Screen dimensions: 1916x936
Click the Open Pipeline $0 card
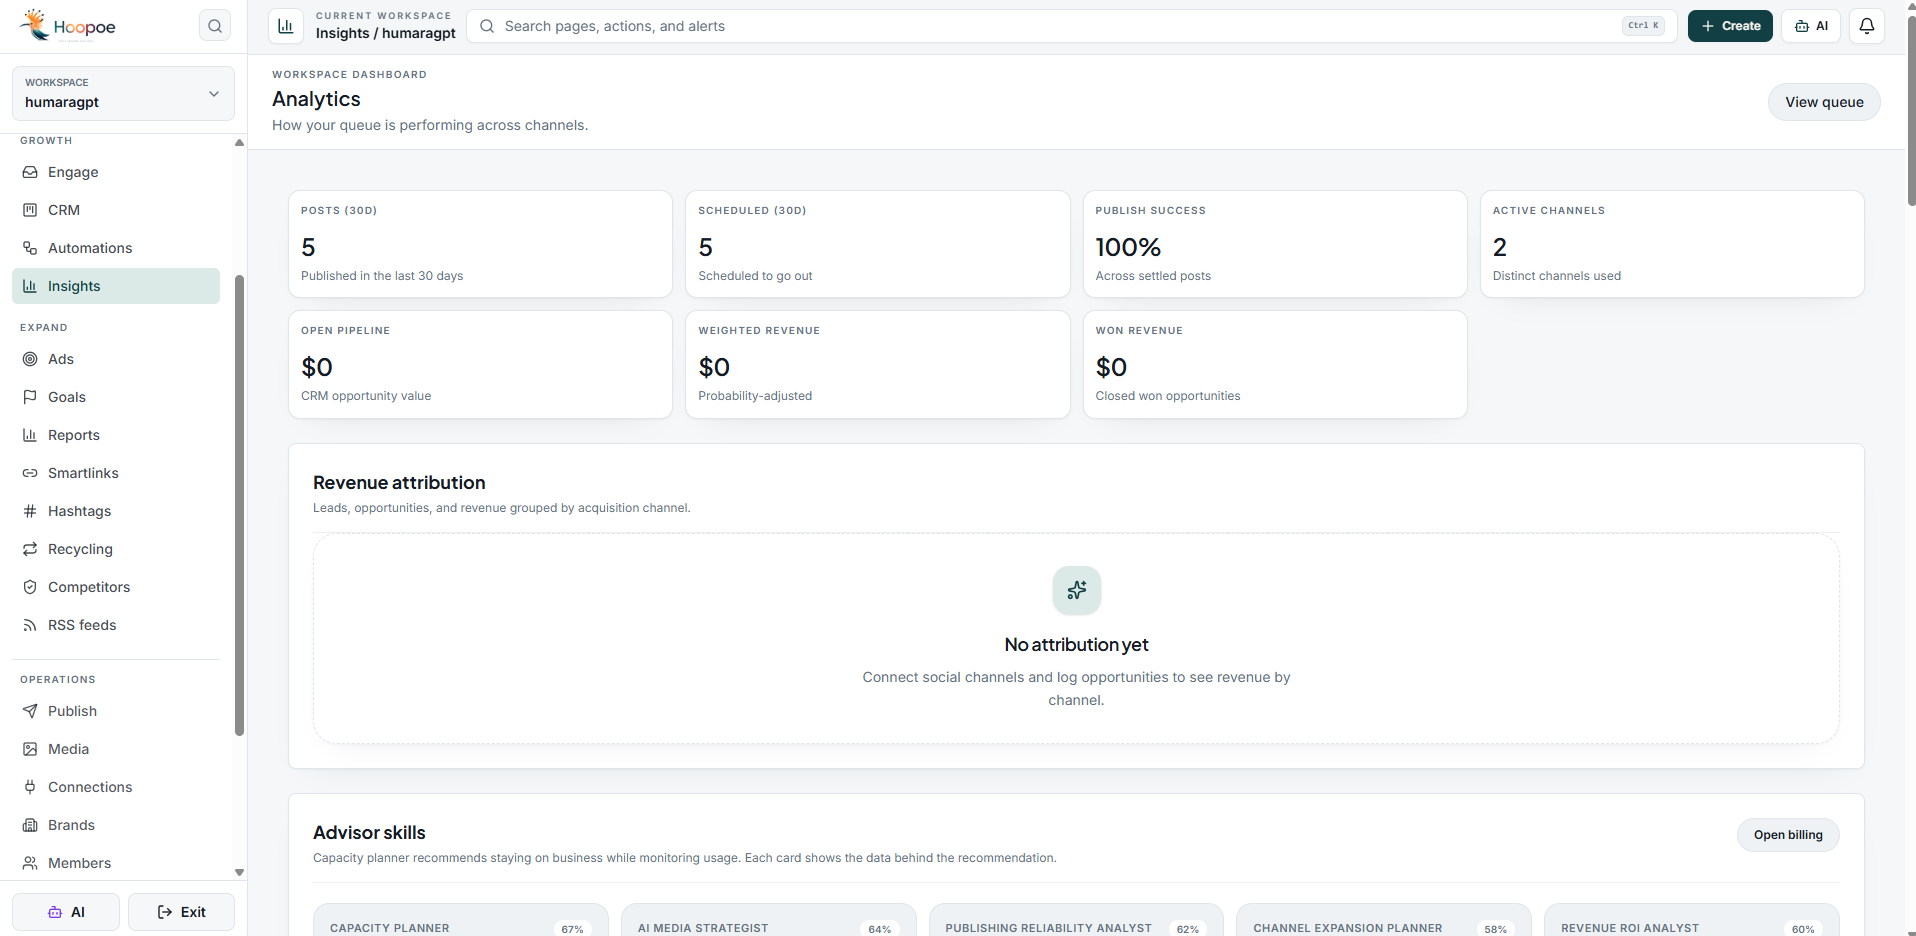480,364
